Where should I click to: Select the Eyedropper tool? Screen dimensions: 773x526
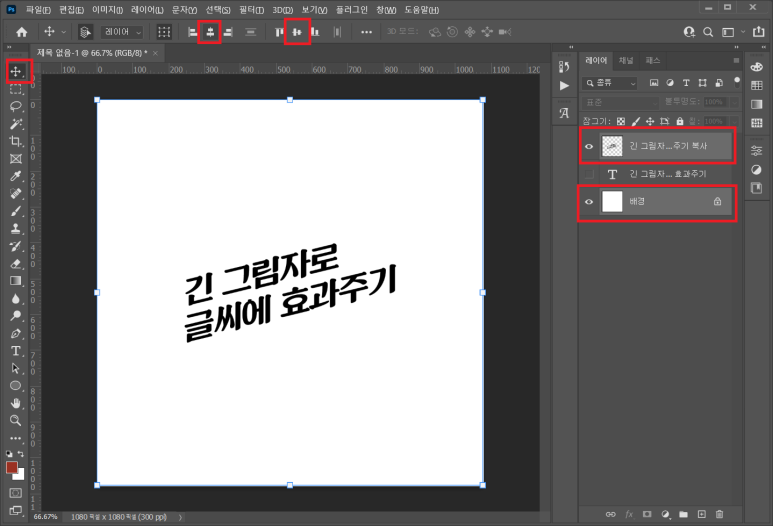(x=16, y=176)
